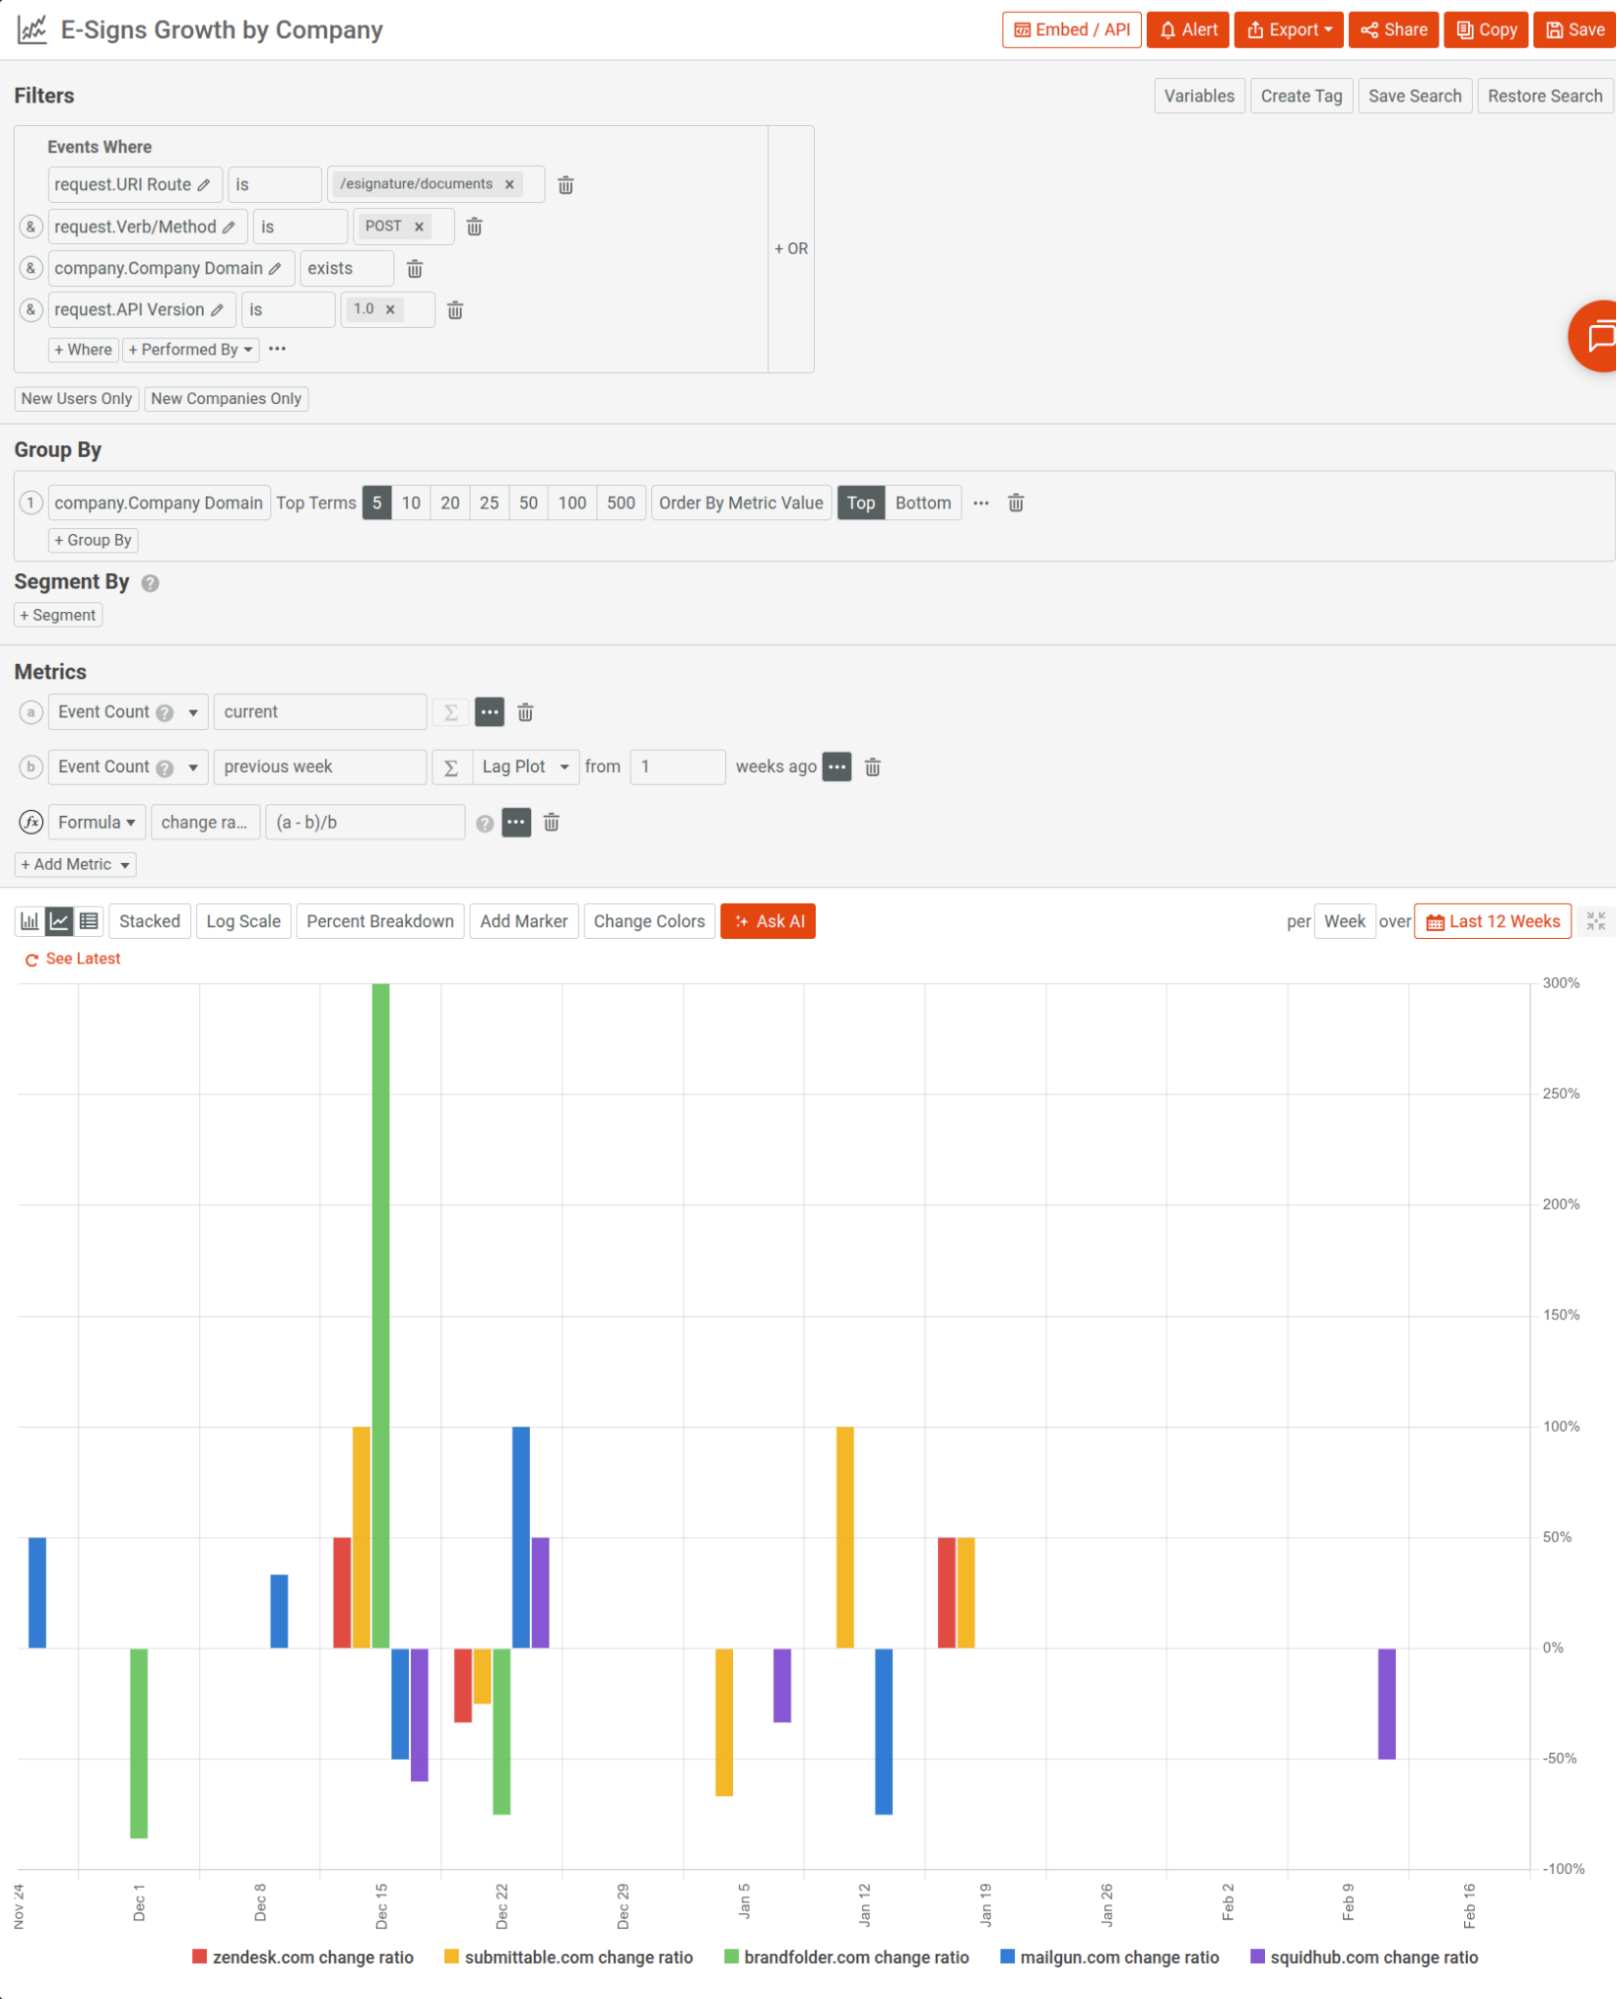Open the table view of results
1617x1999 pixels.
(88, 921)
